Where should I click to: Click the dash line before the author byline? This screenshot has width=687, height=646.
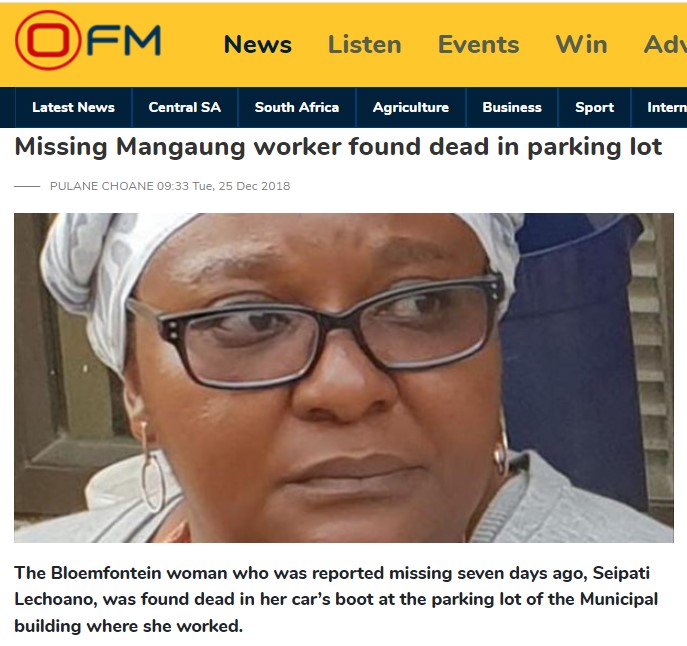pos(27,186)
